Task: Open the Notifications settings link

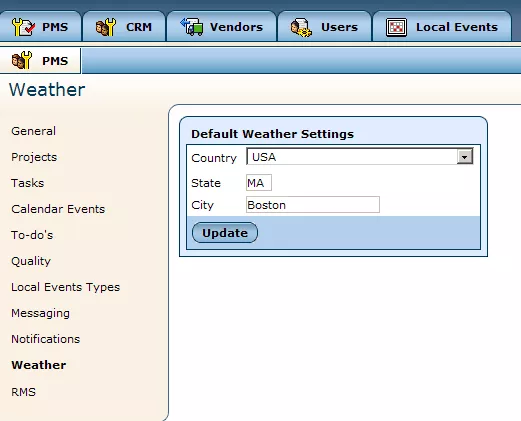Action: click(x=46, y=339)
